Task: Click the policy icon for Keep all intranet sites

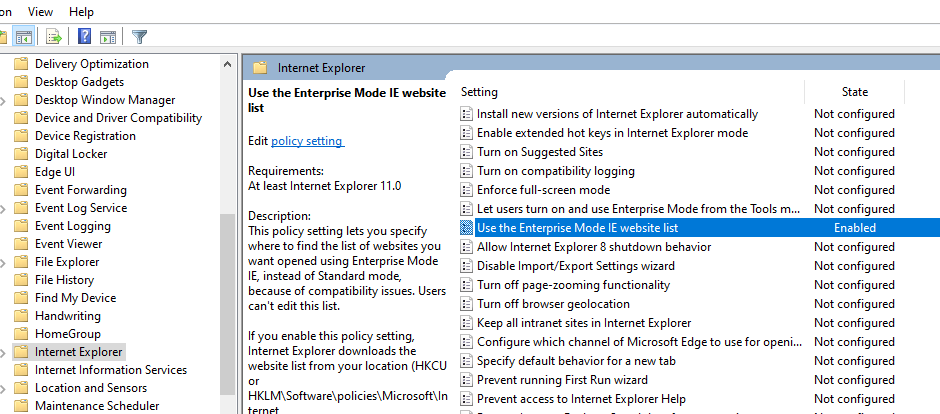Action: [x=466, y=323]
